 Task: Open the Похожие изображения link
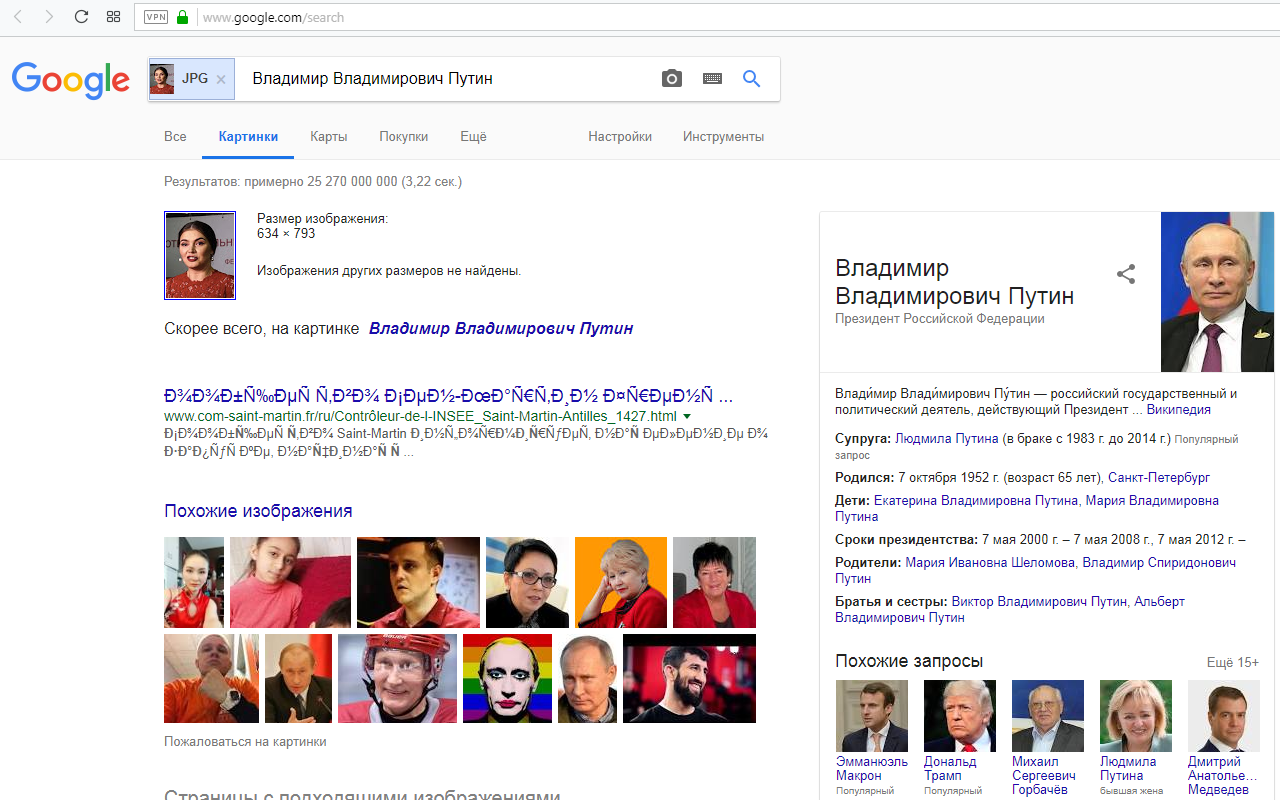tap(258, 511)
